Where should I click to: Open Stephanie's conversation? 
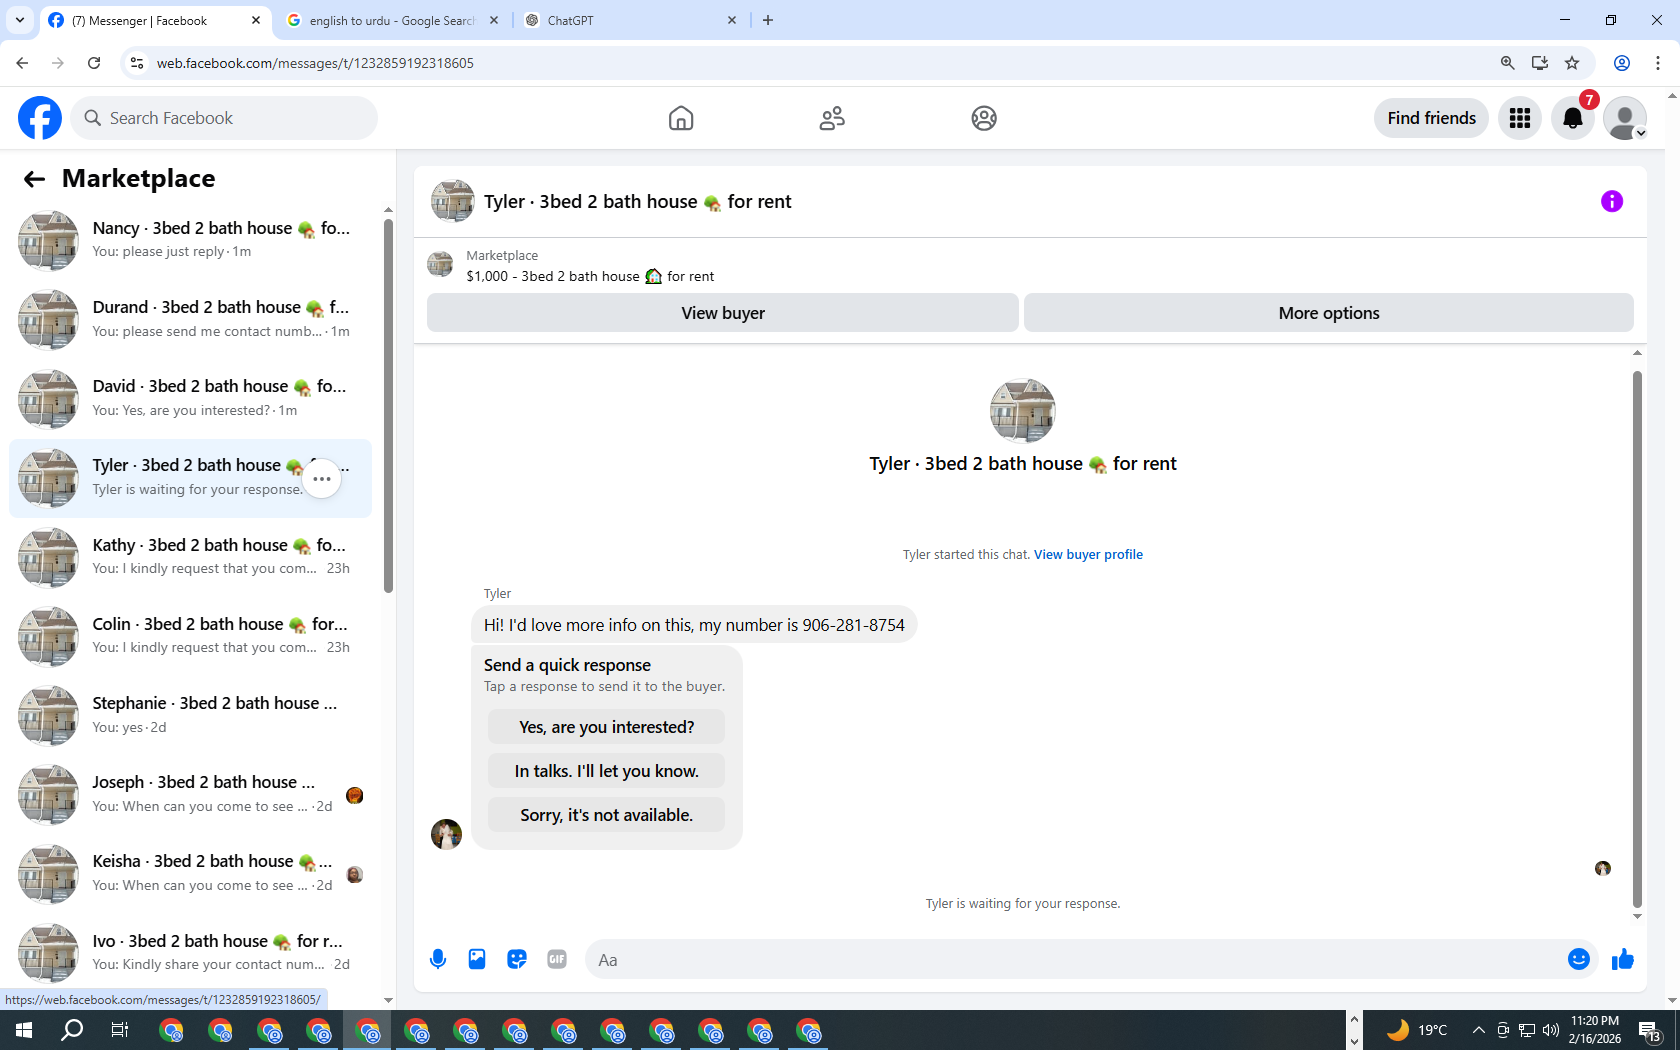(190, 715)
